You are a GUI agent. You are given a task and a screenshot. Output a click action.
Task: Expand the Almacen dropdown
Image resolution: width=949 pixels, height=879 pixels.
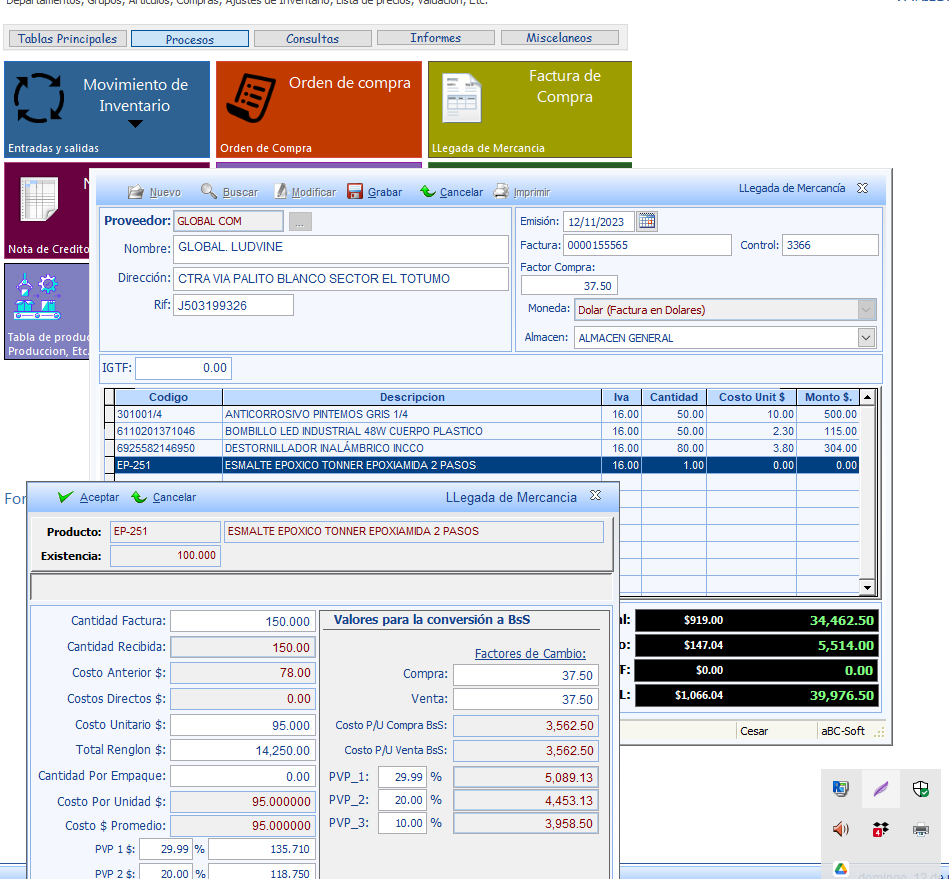[x=866, y=338]
